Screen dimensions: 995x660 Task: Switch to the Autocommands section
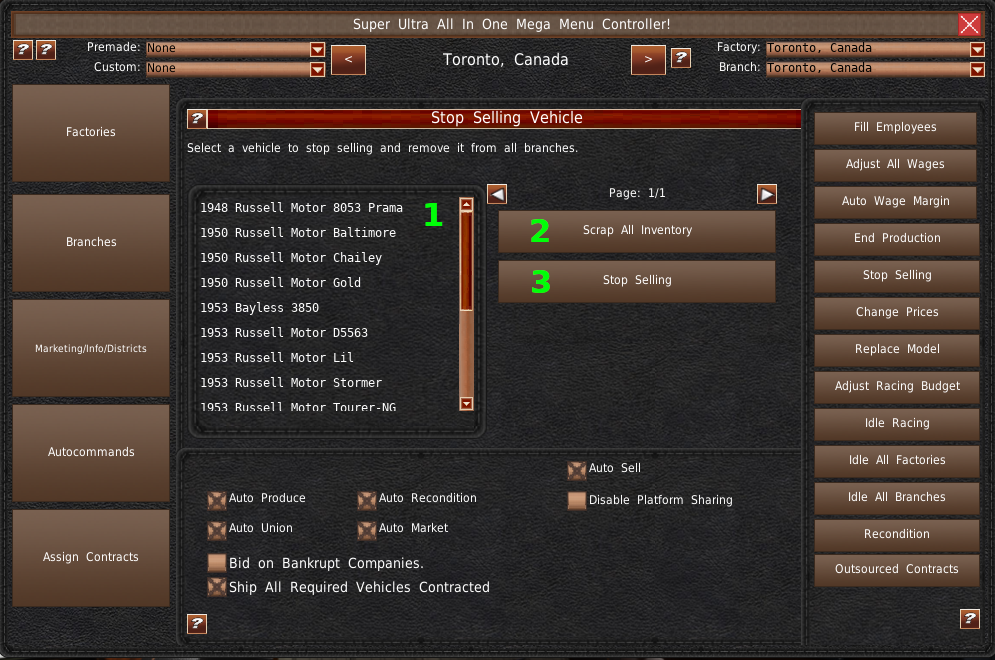[x=91, y=452]
